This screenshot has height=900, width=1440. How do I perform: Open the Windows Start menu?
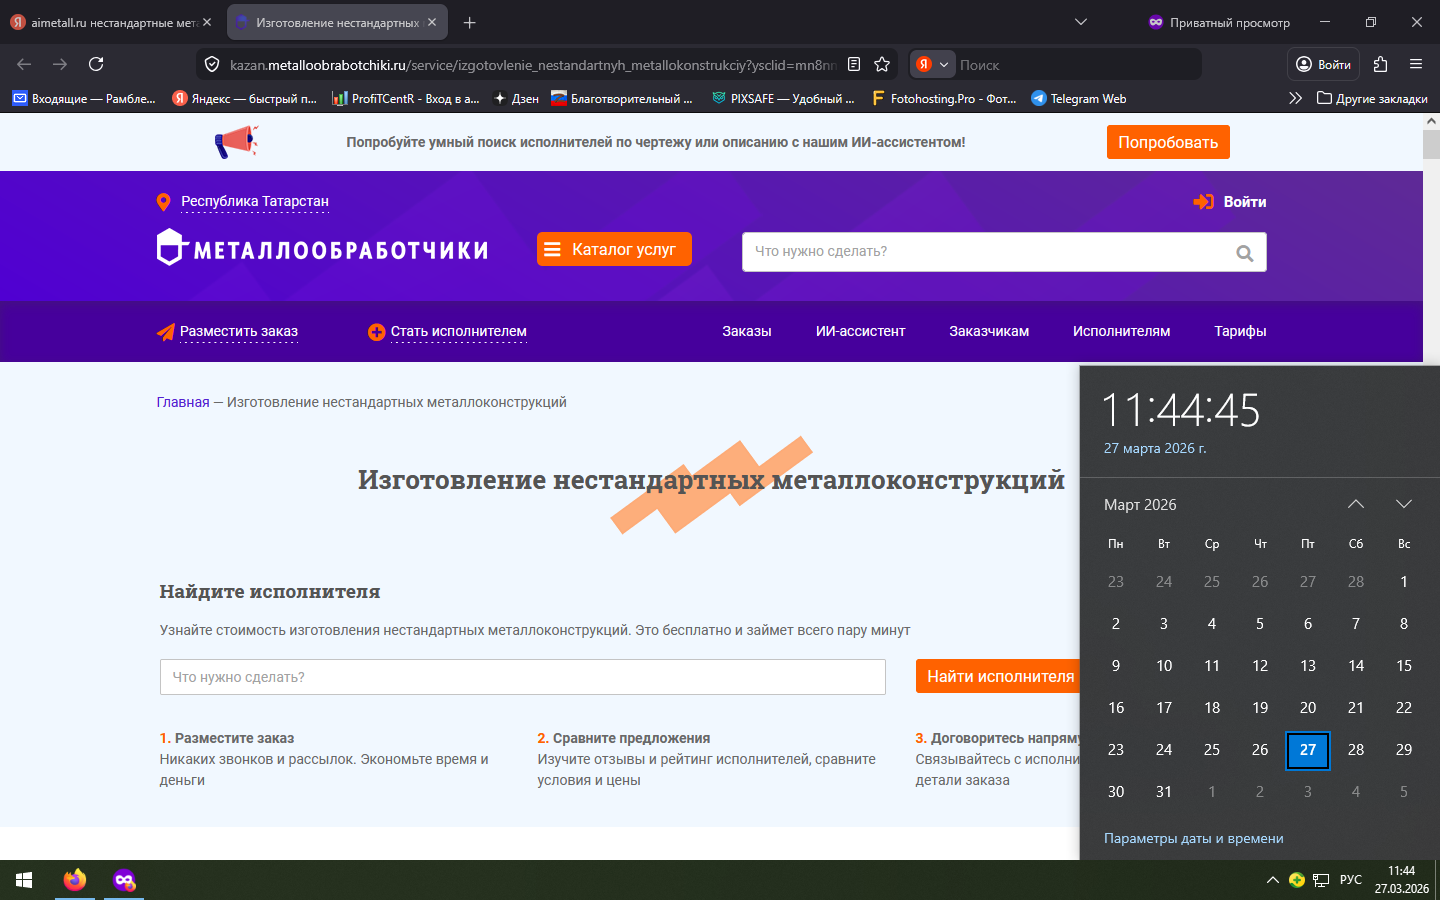tap(24, 880)
